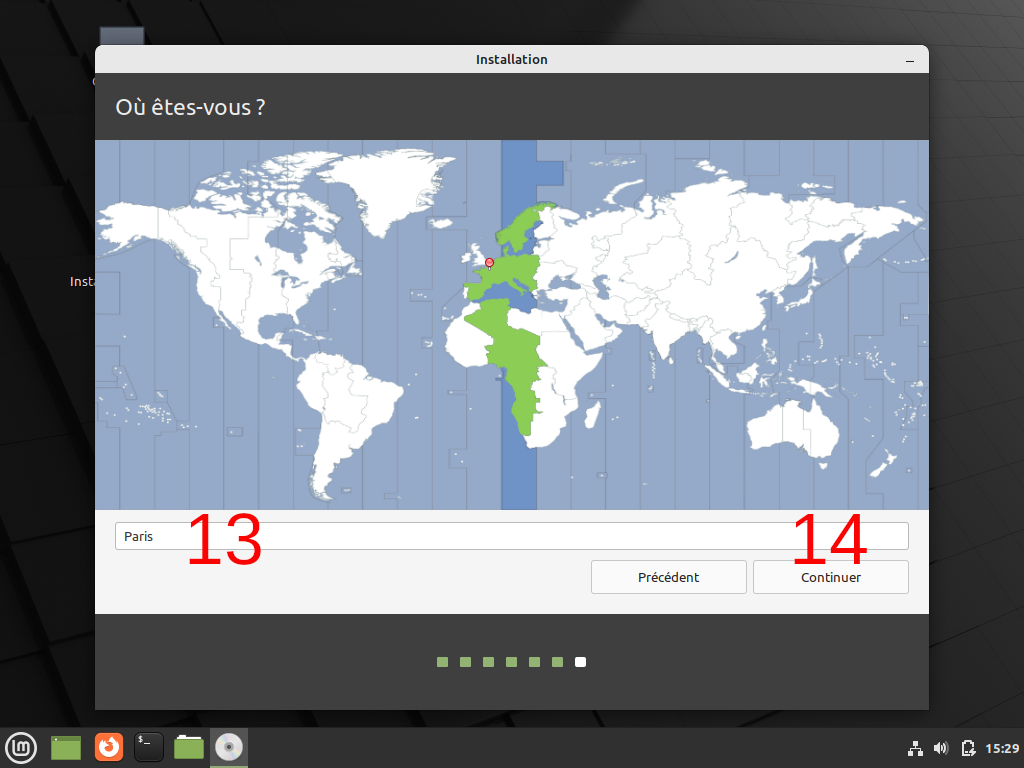
Task: Click the volume icon in the system tray
Action: 940,747
